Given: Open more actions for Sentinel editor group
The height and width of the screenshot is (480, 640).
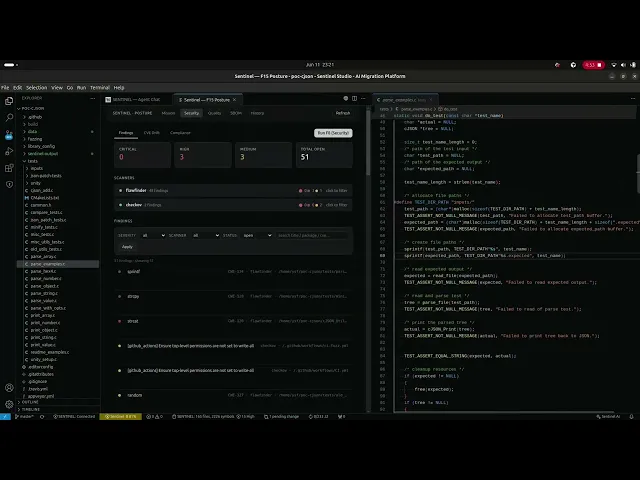Looking at the screenshot, I should click(363, 98).
